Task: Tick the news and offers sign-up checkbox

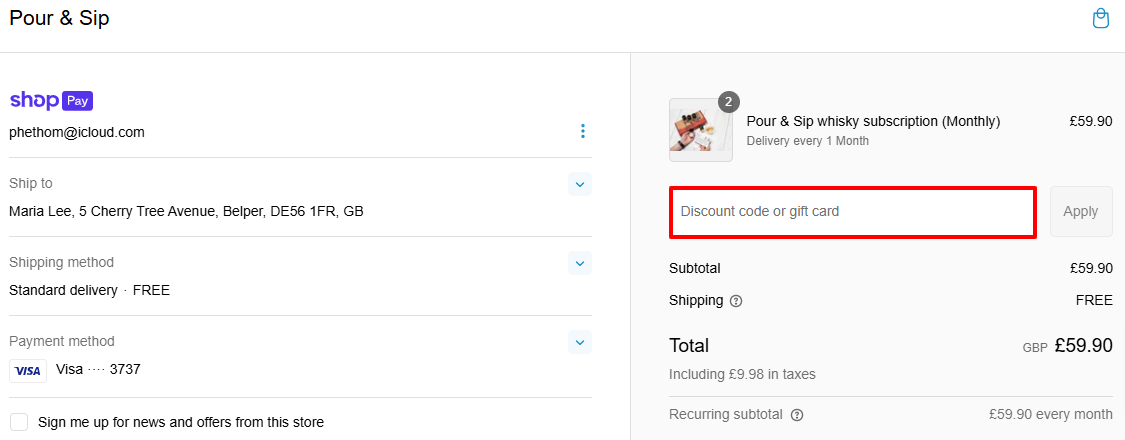Action: click(19, 422)
